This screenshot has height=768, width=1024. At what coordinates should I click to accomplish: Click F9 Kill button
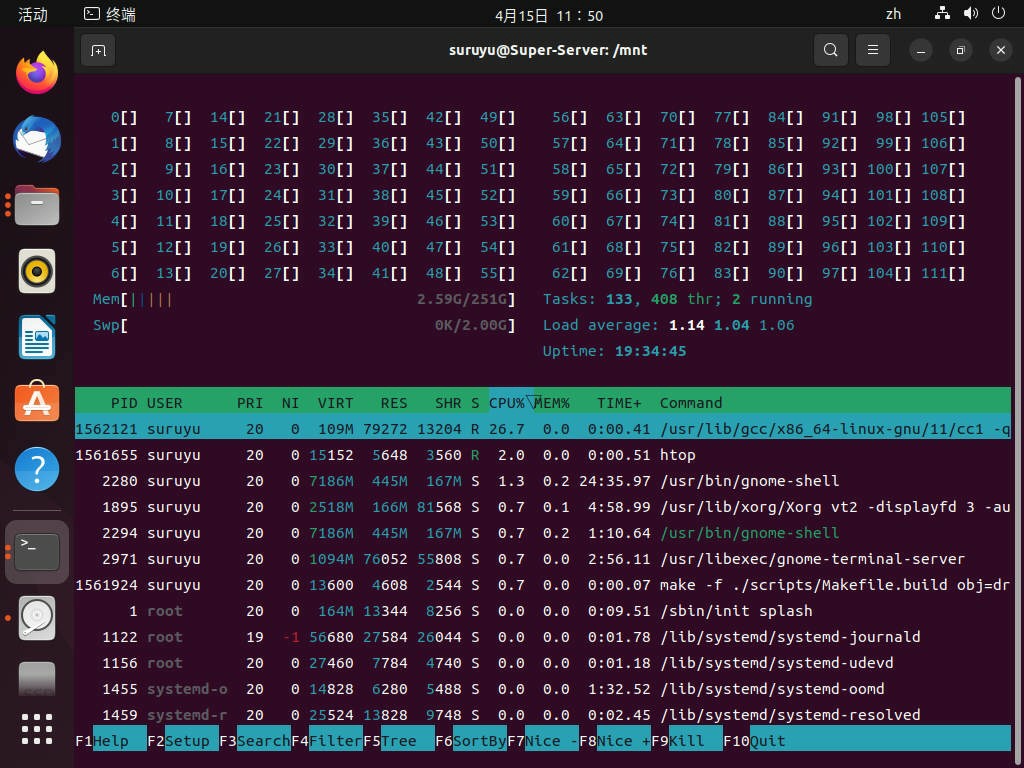pos(686,741)
